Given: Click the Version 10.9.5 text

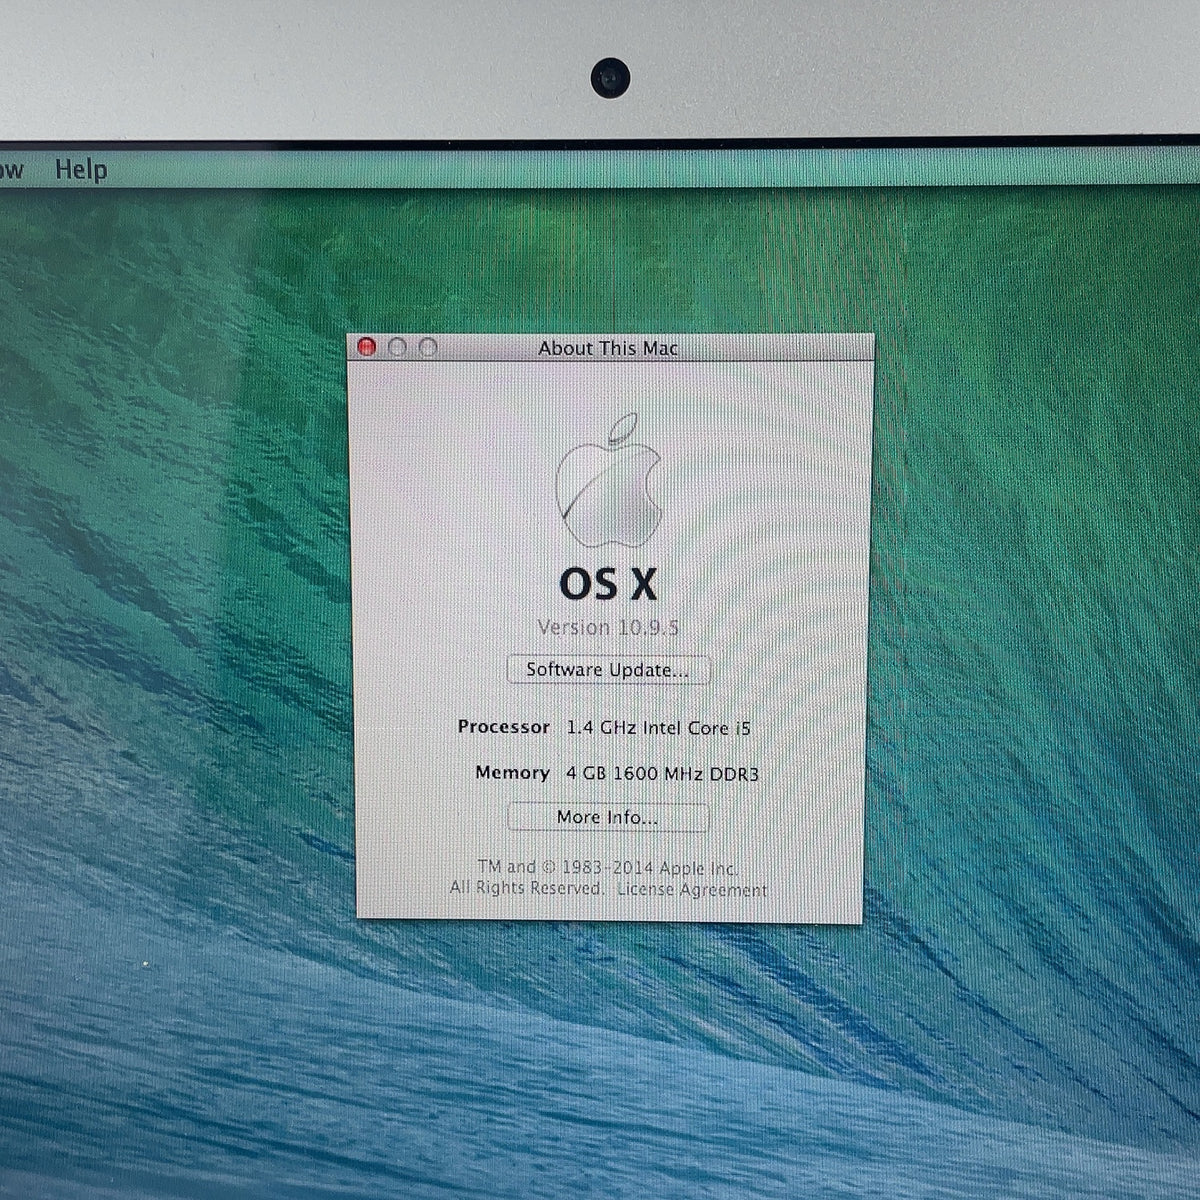Looking at the screenshot, I should pos(608,627).
